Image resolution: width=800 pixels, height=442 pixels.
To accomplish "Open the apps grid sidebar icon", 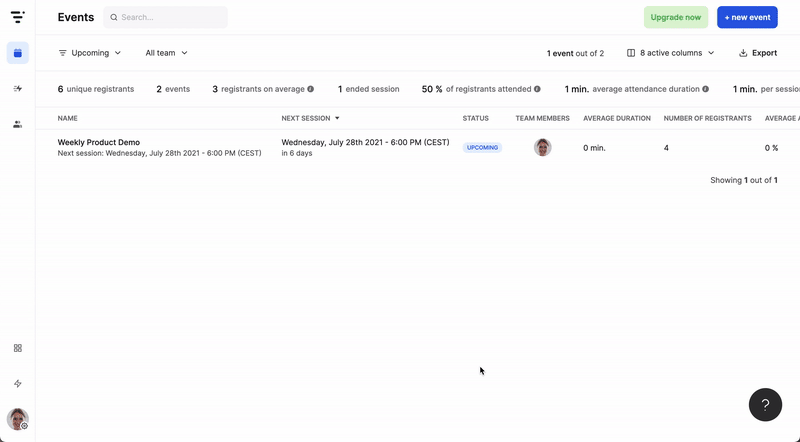I will coord(18,348).
